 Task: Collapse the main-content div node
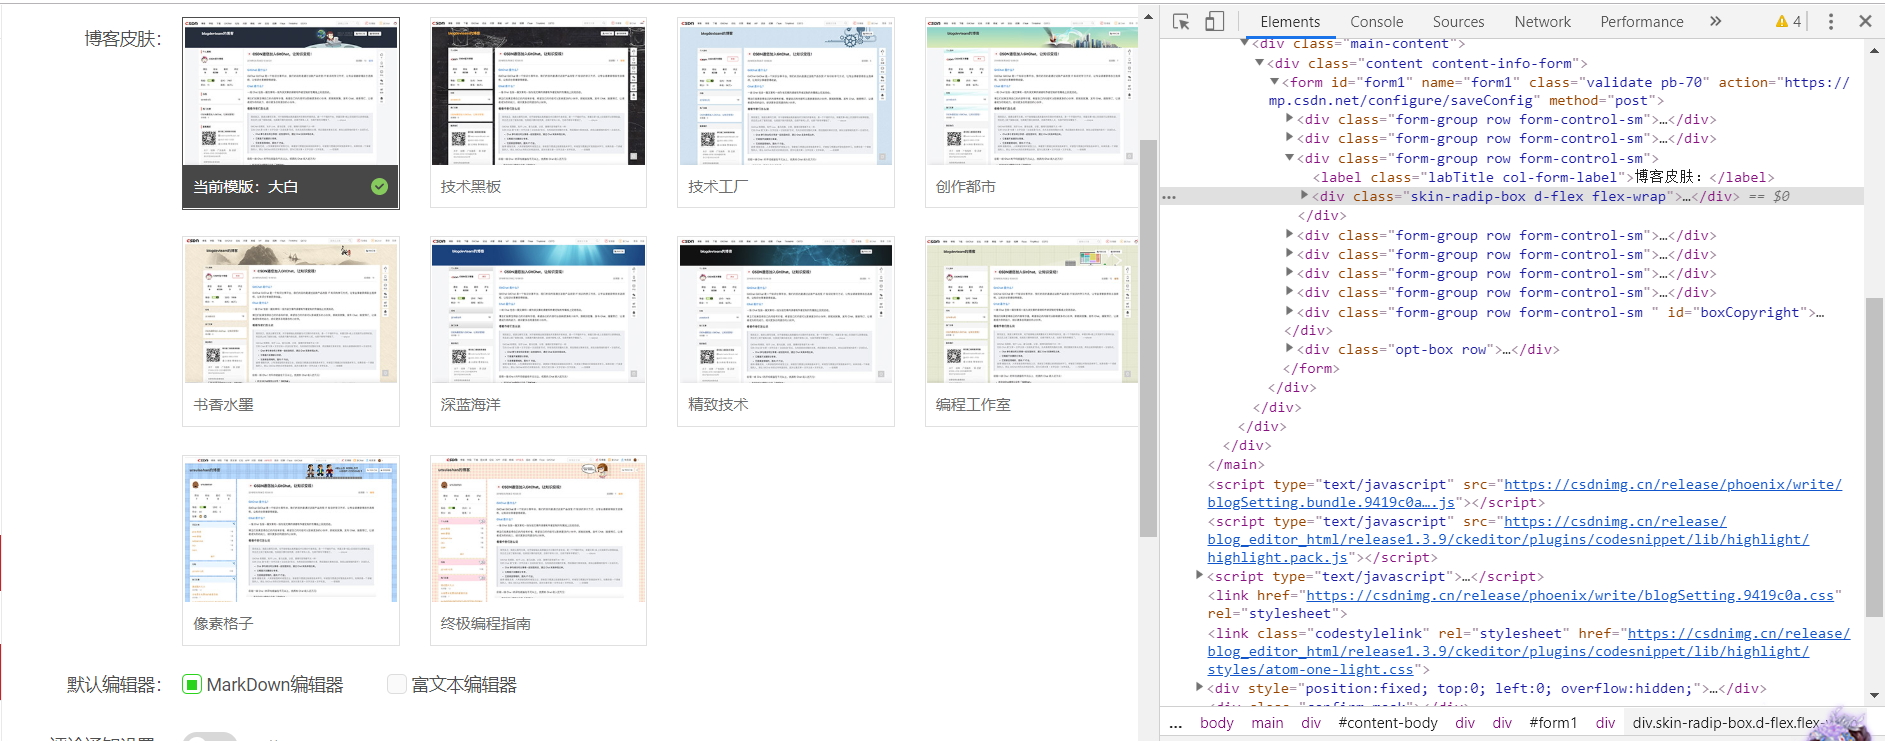(x=1244, y=43)
